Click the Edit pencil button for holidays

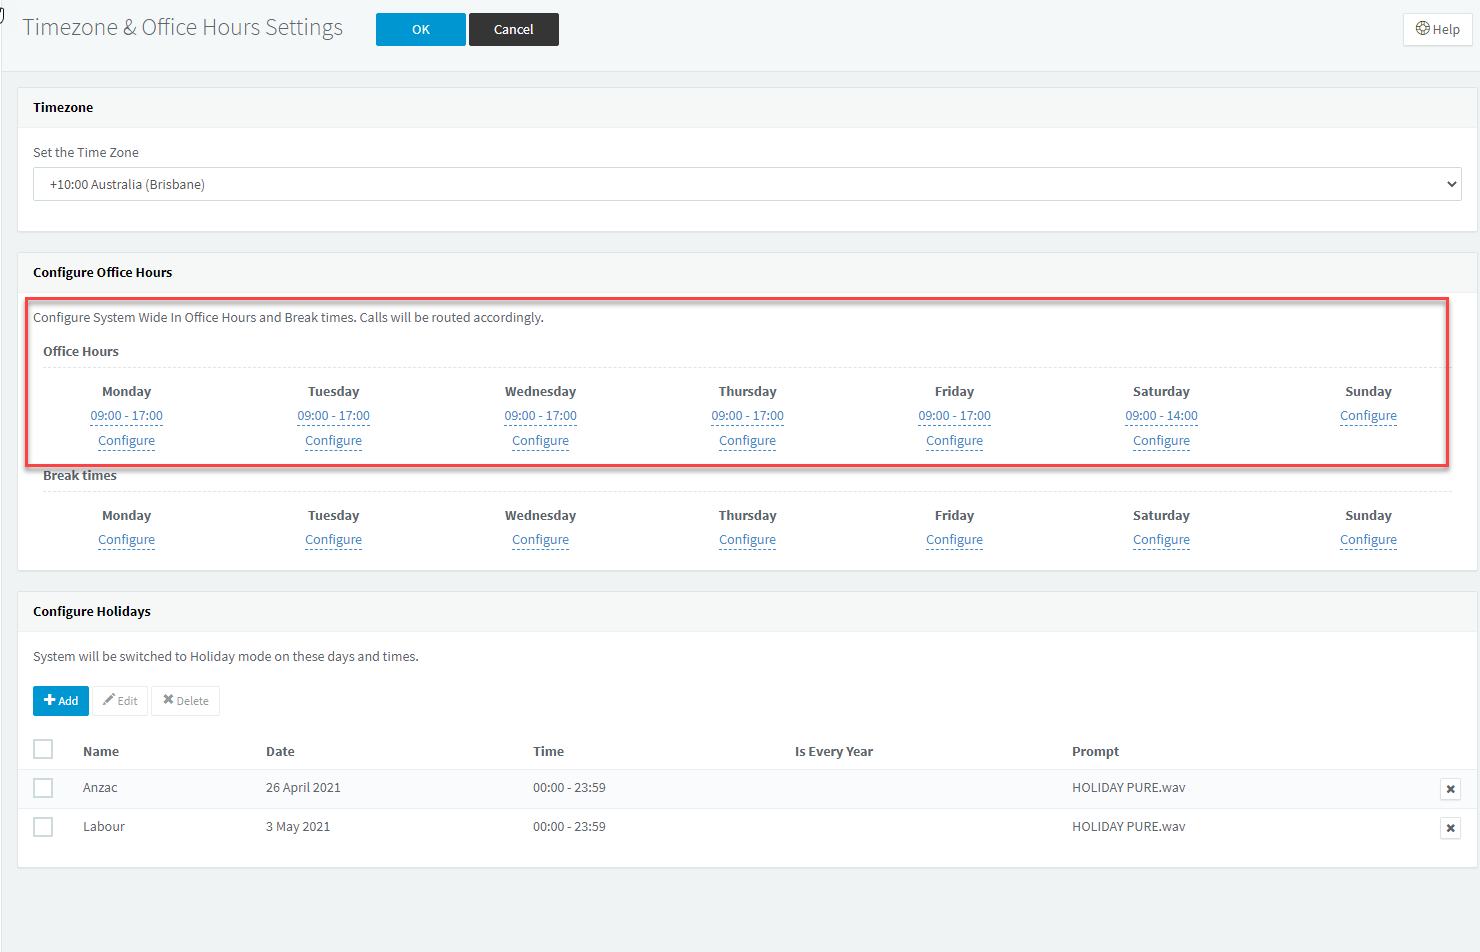click(120, 701)
